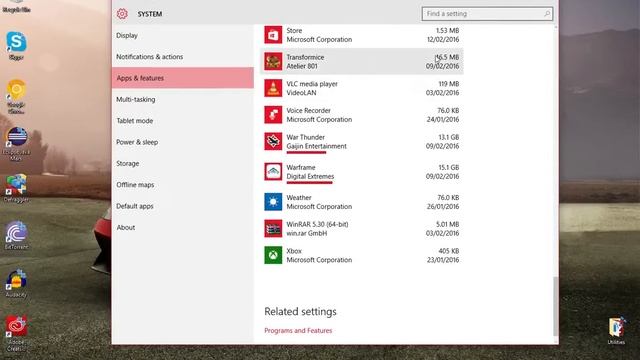The image size is (640, 360).
Task: Click VLC media player size 119 MB
Action: (x=449, y=84)
